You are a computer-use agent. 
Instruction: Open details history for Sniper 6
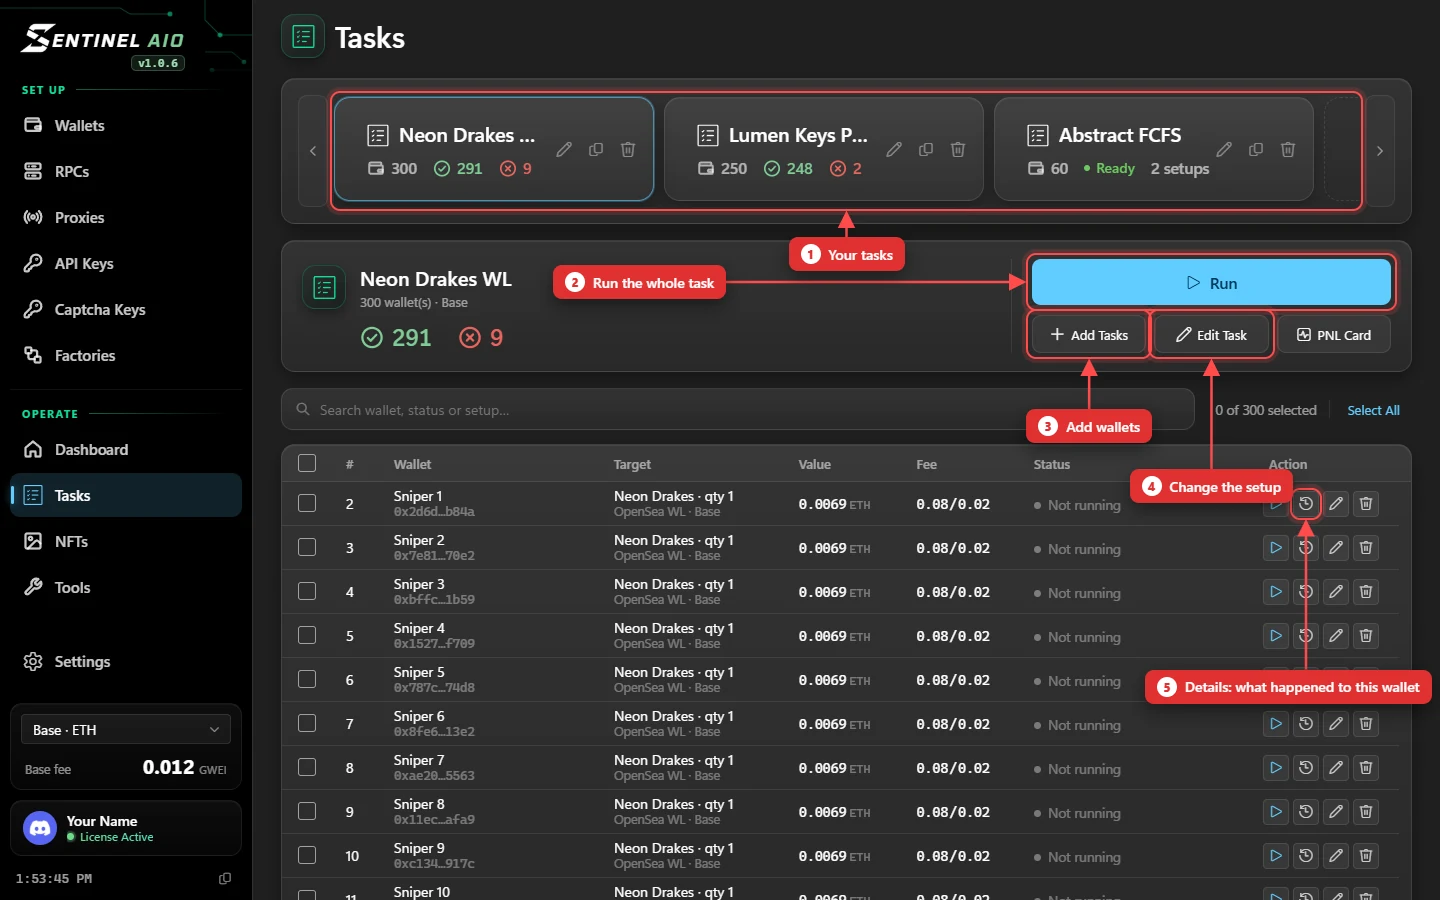pyautogui.click(x=1306, y=724)
